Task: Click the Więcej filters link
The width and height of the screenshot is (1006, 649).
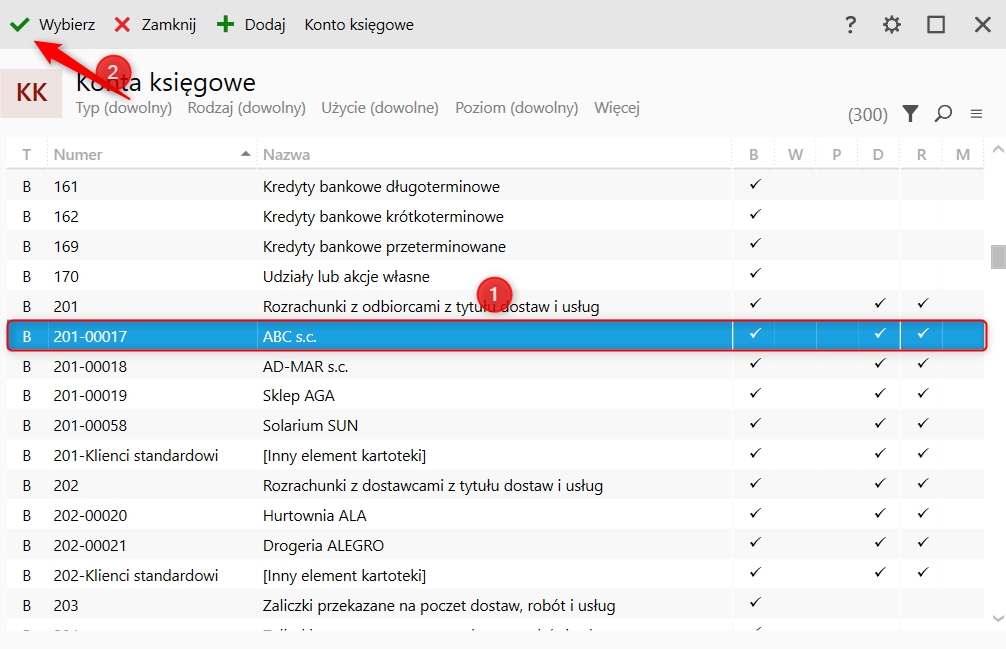Action: click(616, 108)
